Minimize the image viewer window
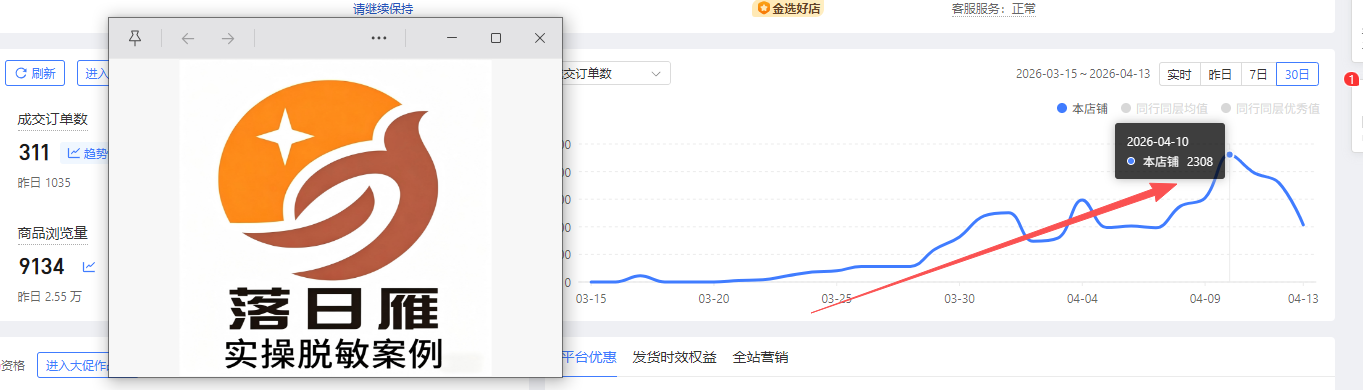 pos(452,38)
